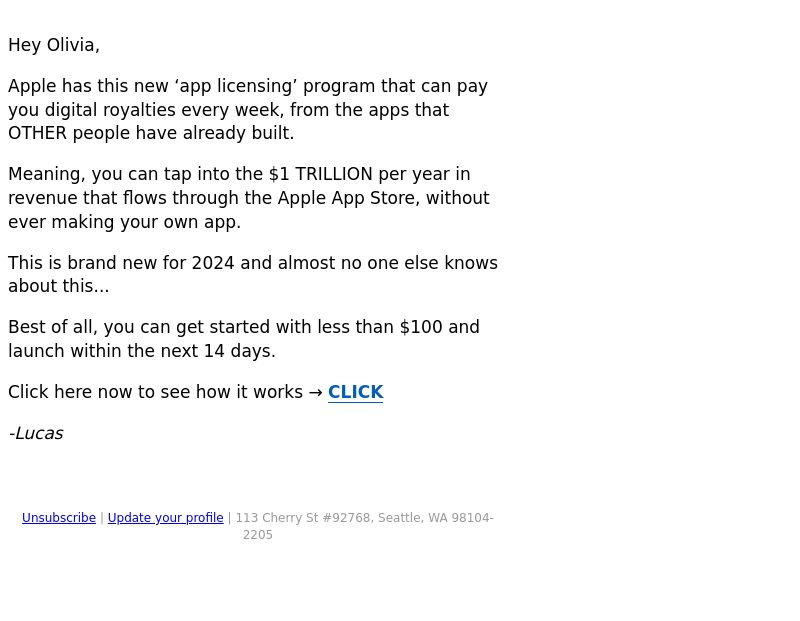This screenshot has width=800, height=621.
Task: Click the pipe separator after Unsubscribe
Action: tap(102, 517)
